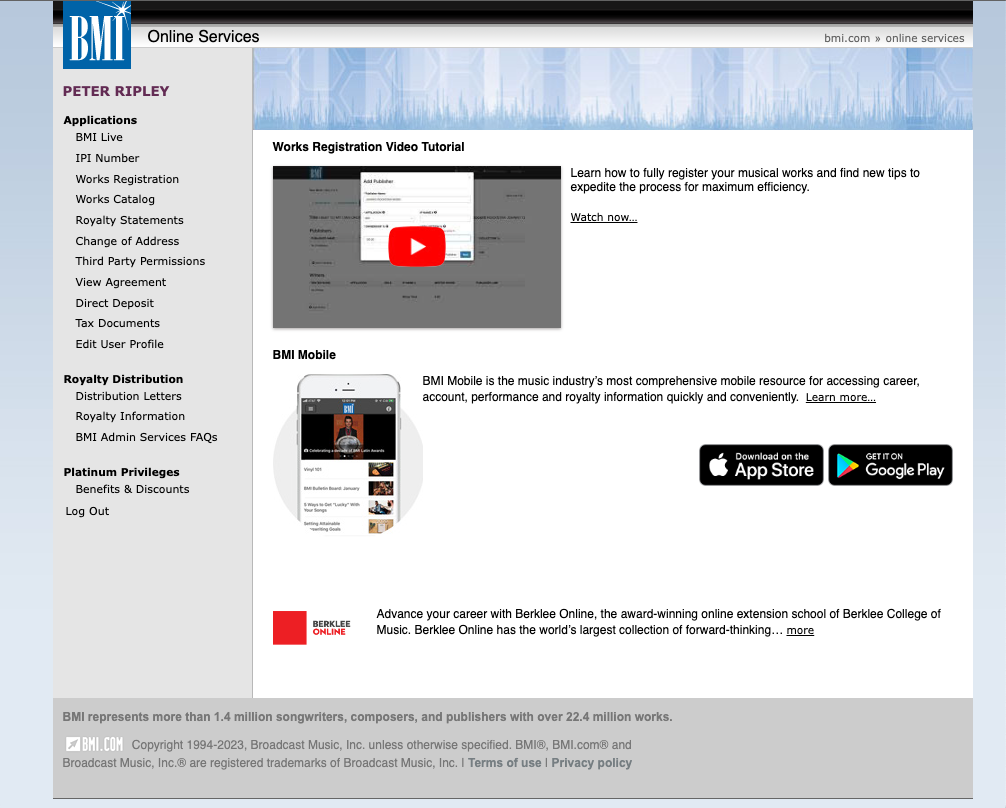
Task: Click the BMI Mobile phone image
Action: tap(348, 455)
